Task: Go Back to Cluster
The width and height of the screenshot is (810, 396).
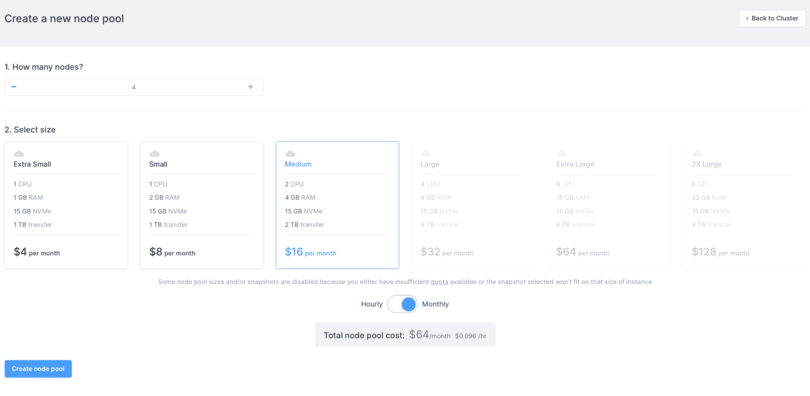Action: [x=772, y=18]
